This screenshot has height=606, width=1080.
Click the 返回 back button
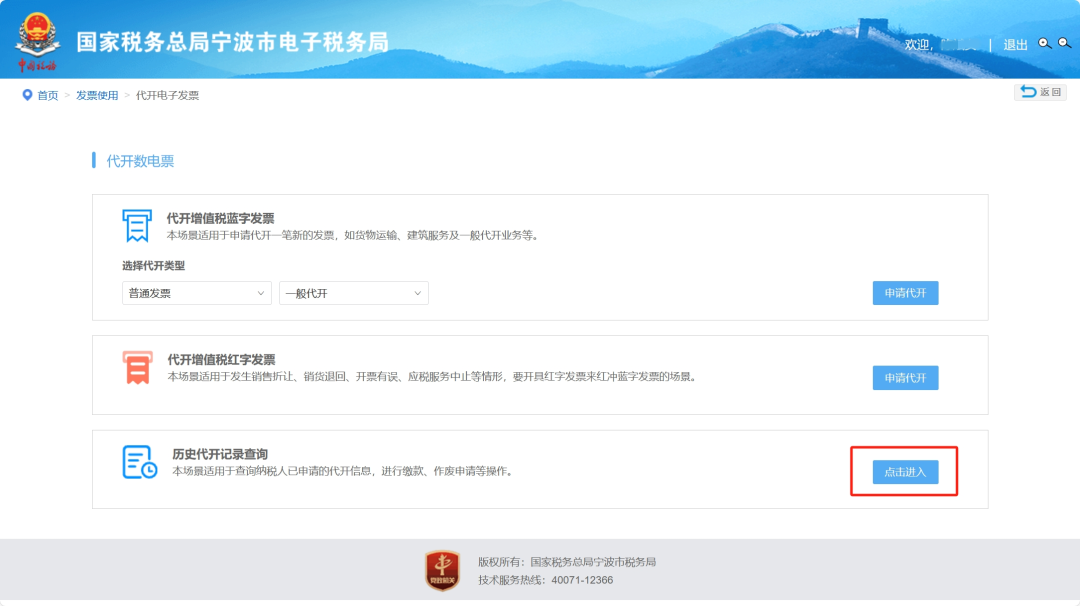(1040, 92)
